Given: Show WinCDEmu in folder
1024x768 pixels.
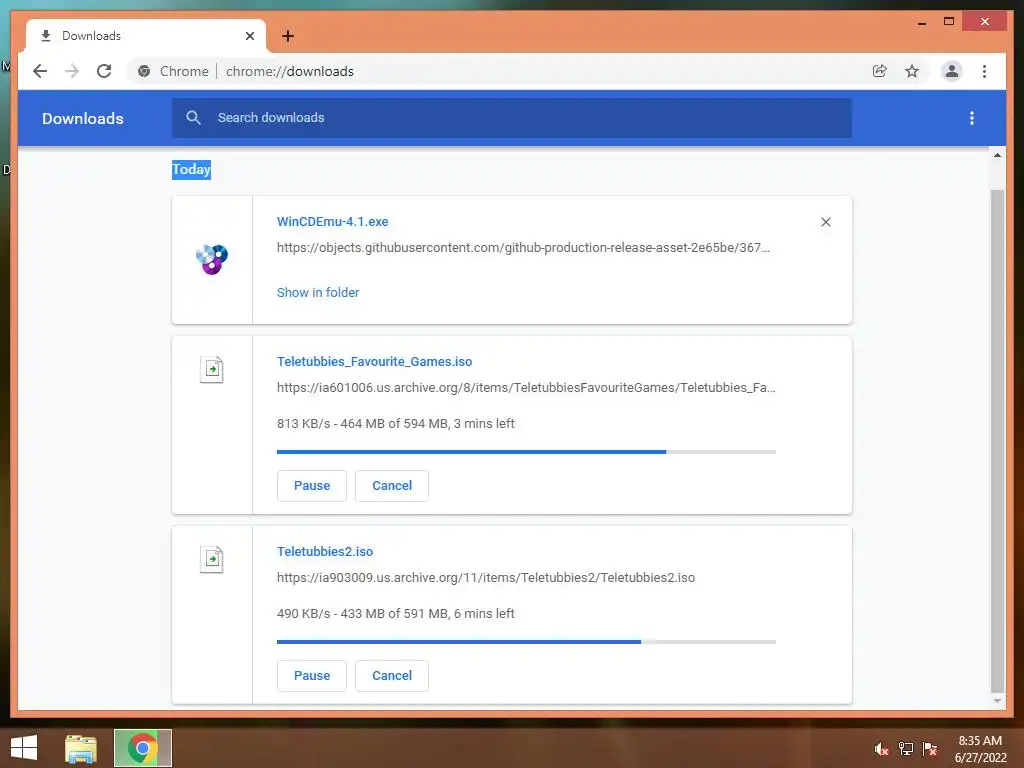Looking at the screenshot, I should point(318,293).
